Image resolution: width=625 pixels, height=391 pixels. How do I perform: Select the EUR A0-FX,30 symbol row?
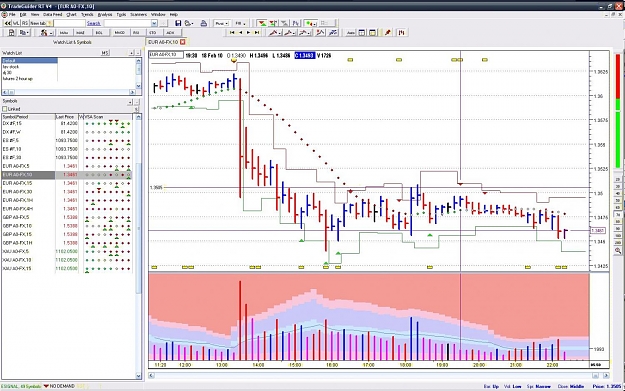click(67, 192)
